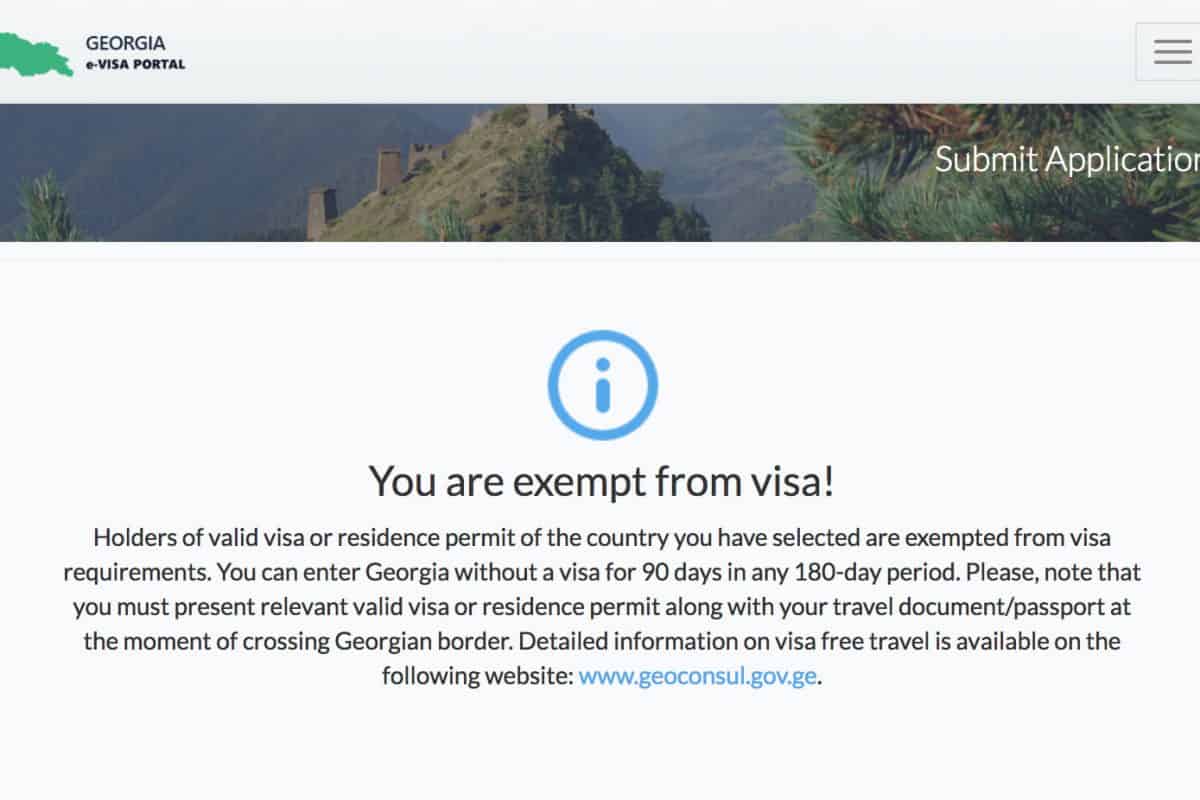
Task: Click the leftmost stone tower in banner
Action: (321, 213)
